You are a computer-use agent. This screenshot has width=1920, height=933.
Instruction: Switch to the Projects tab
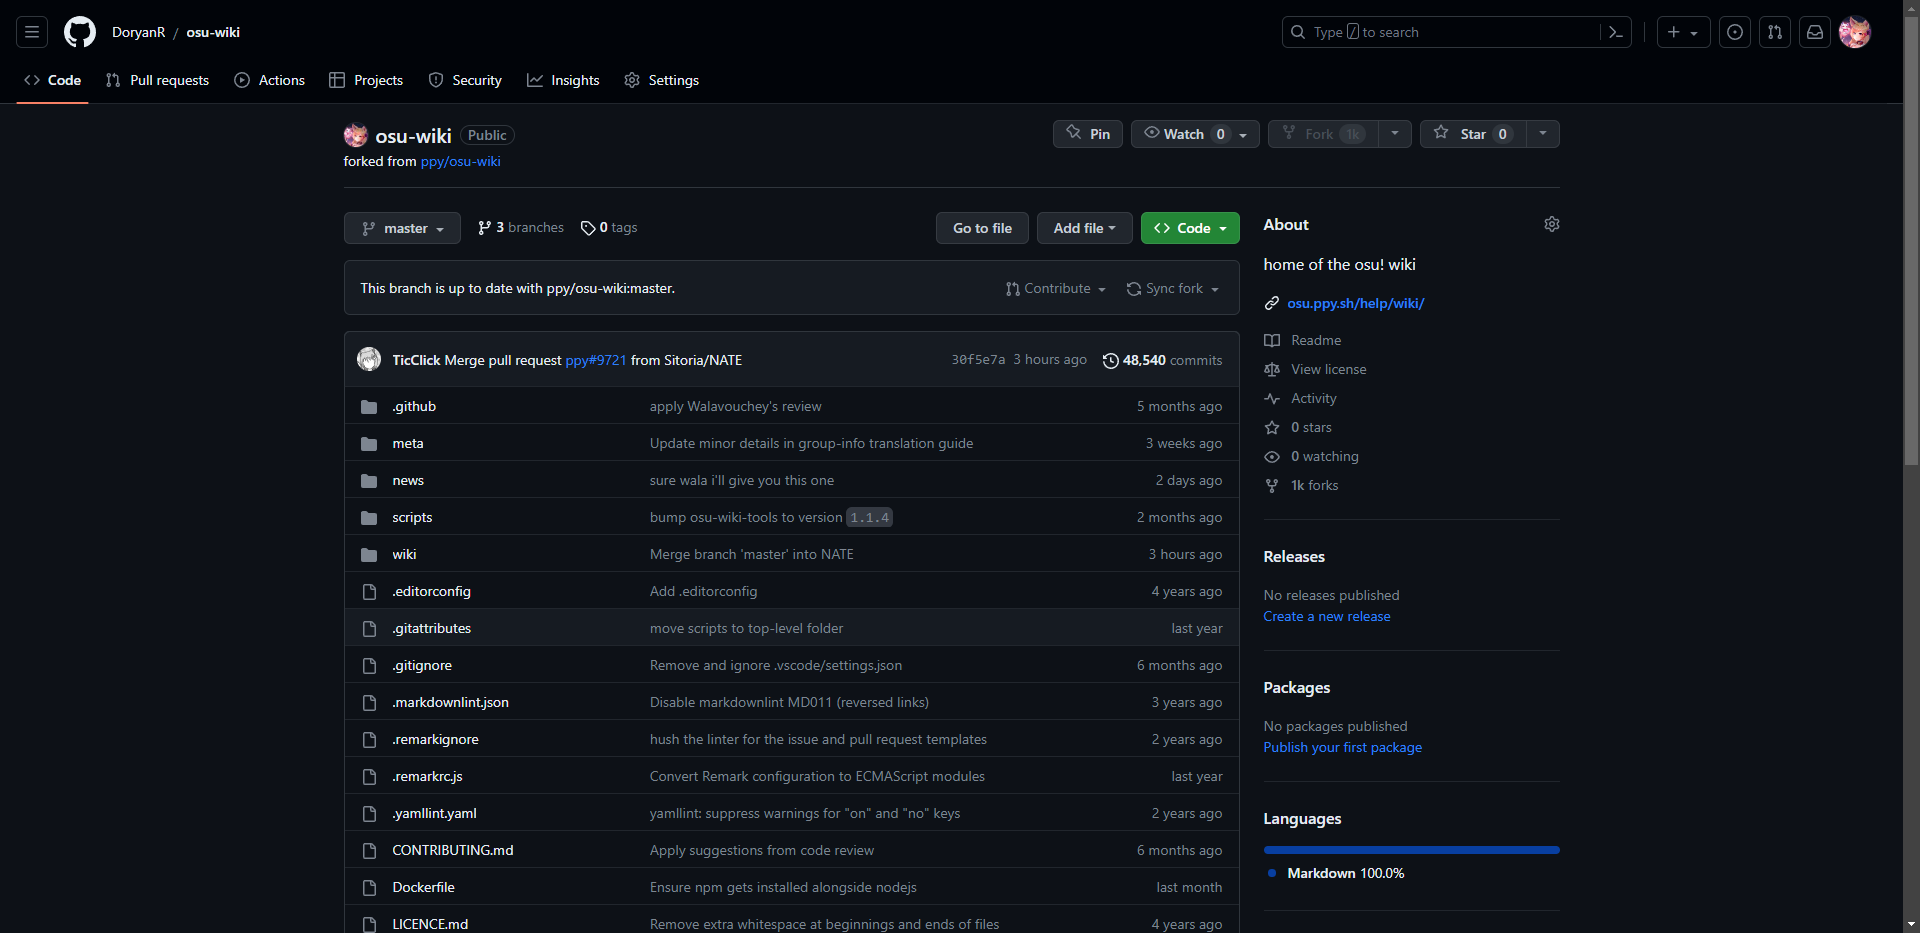pyautogui.click(x=366, y=80)
